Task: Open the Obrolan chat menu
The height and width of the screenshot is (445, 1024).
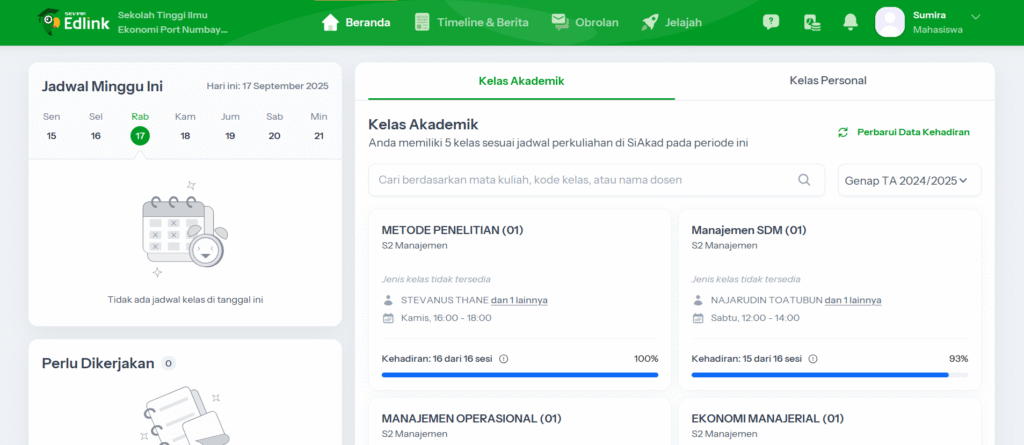Action: [585, 22]
